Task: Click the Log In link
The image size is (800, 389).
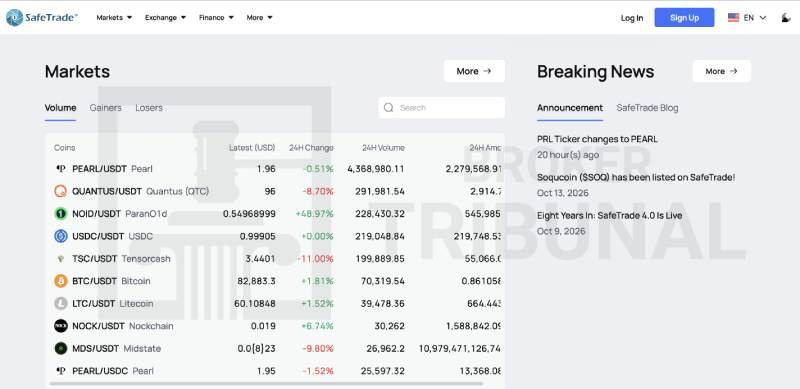Action: (x=632, y=18)
